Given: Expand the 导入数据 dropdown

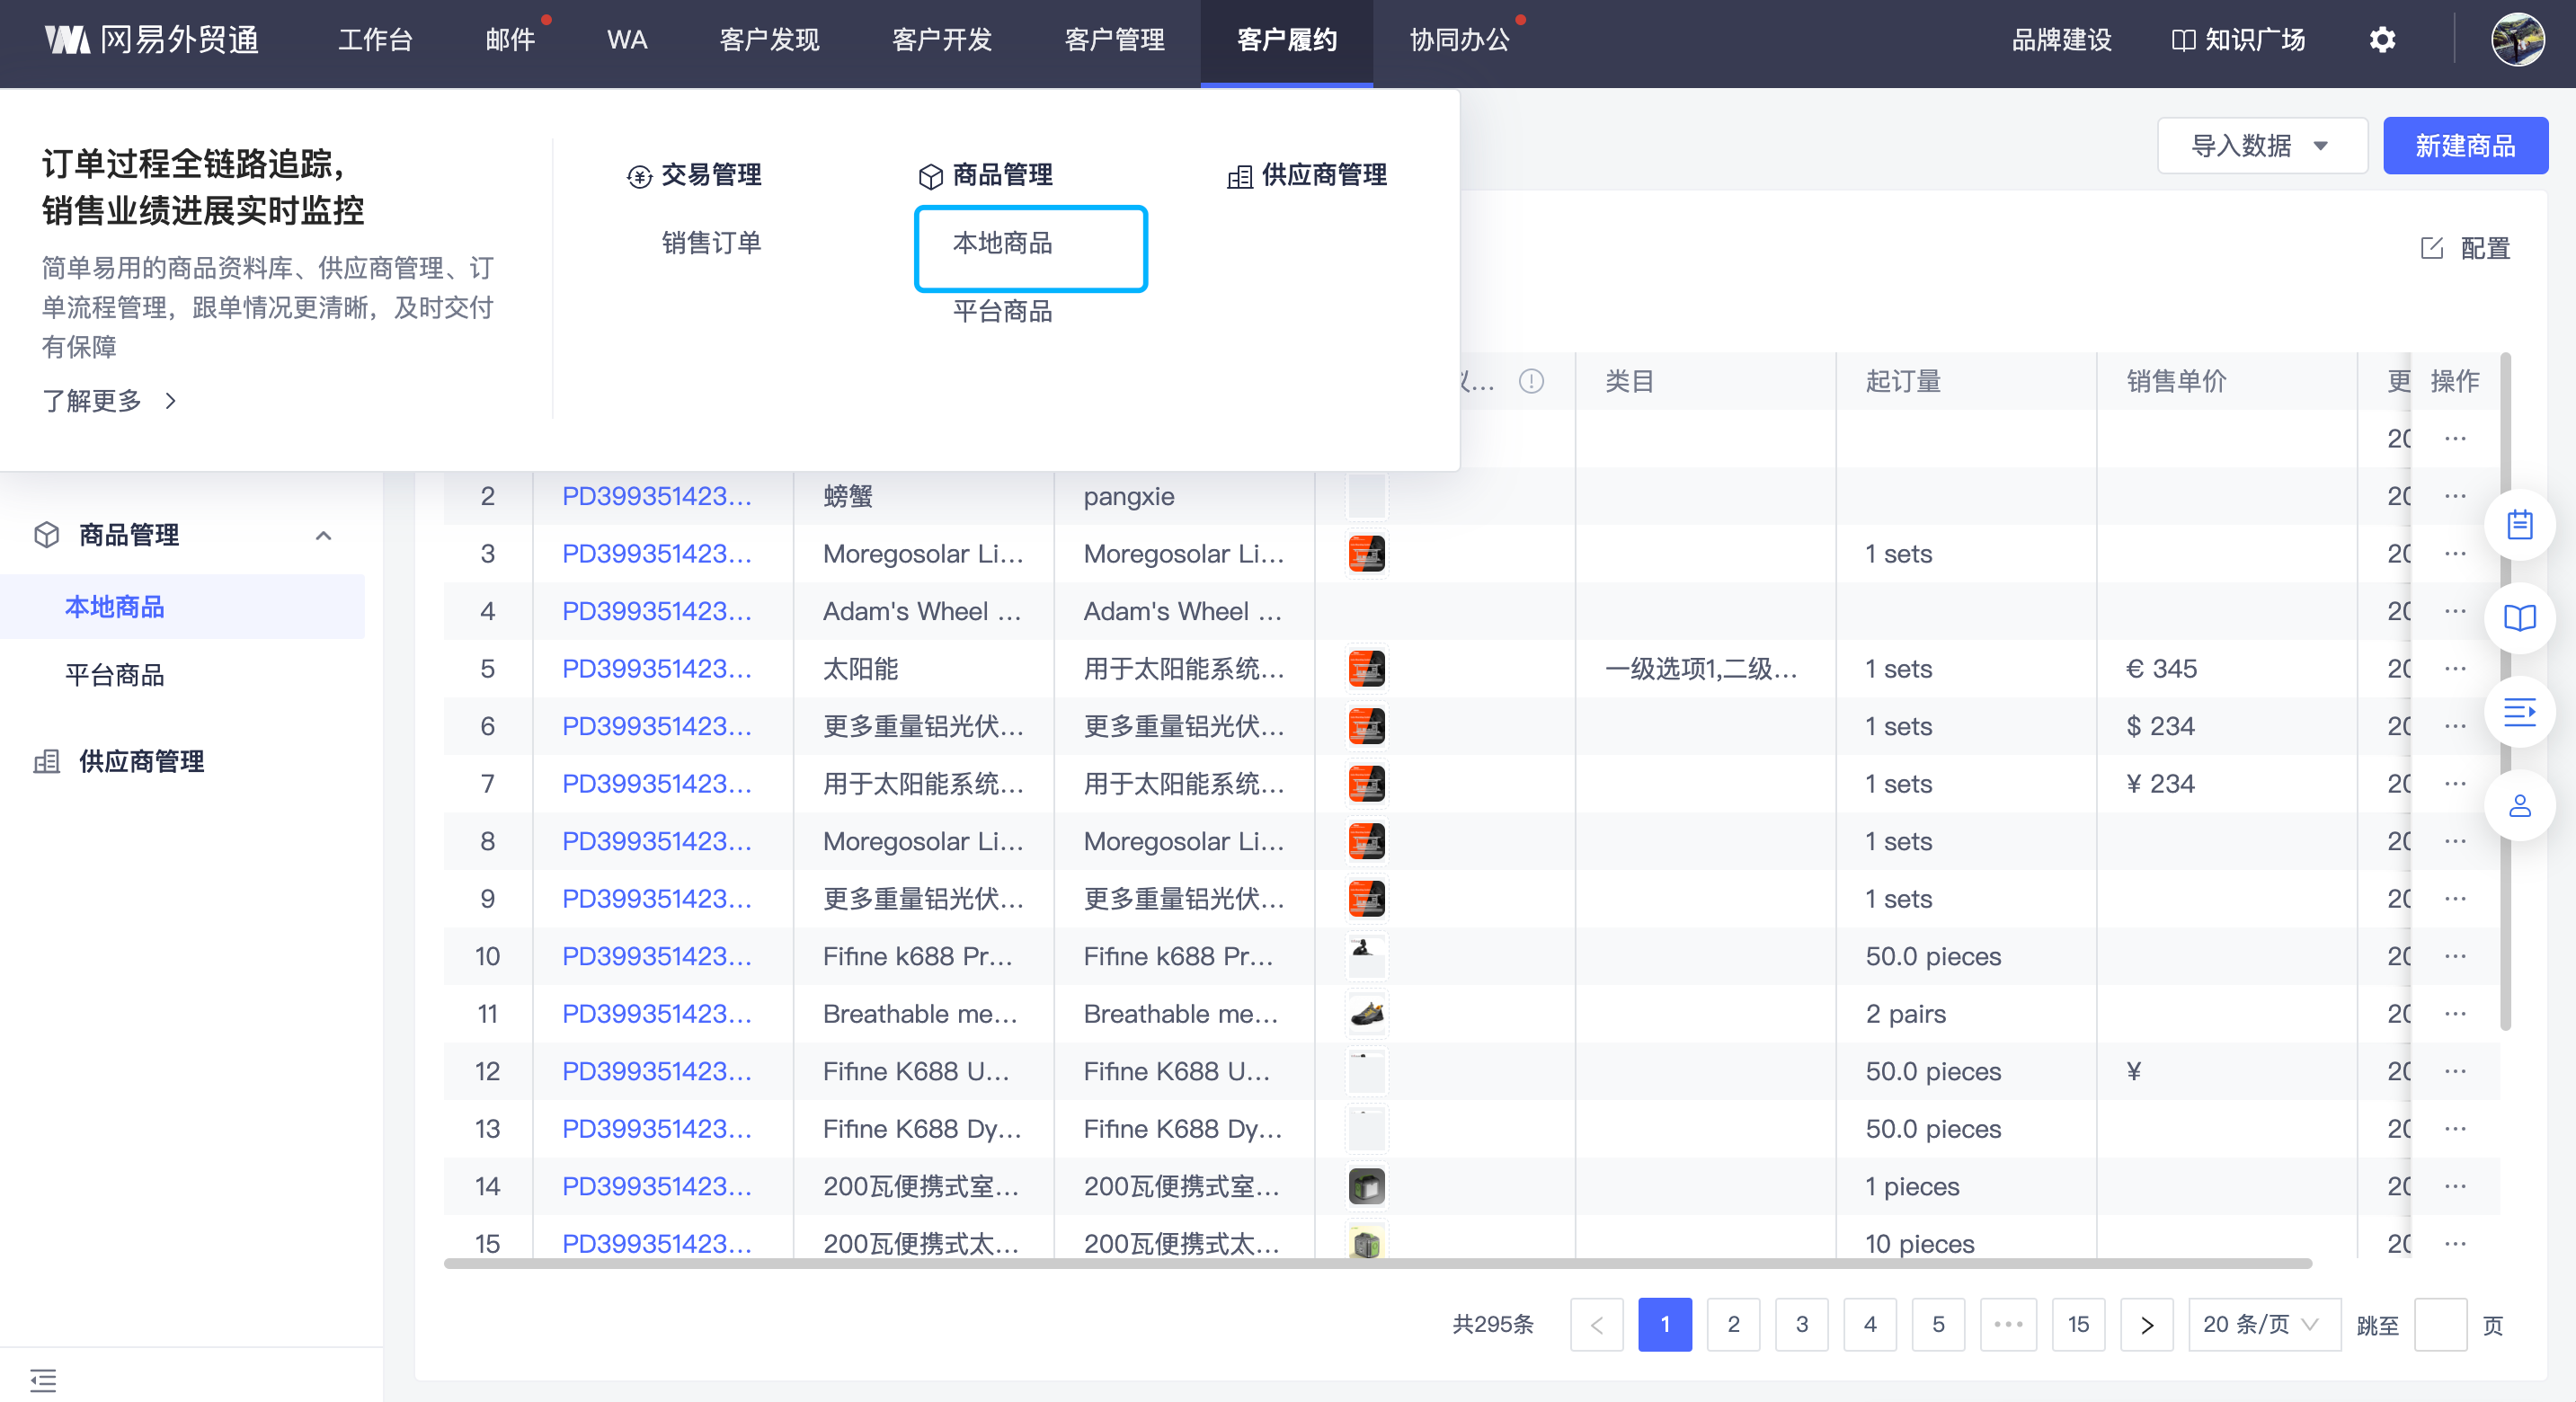Looking at the screenshot, I should (x=2261, y=146).
